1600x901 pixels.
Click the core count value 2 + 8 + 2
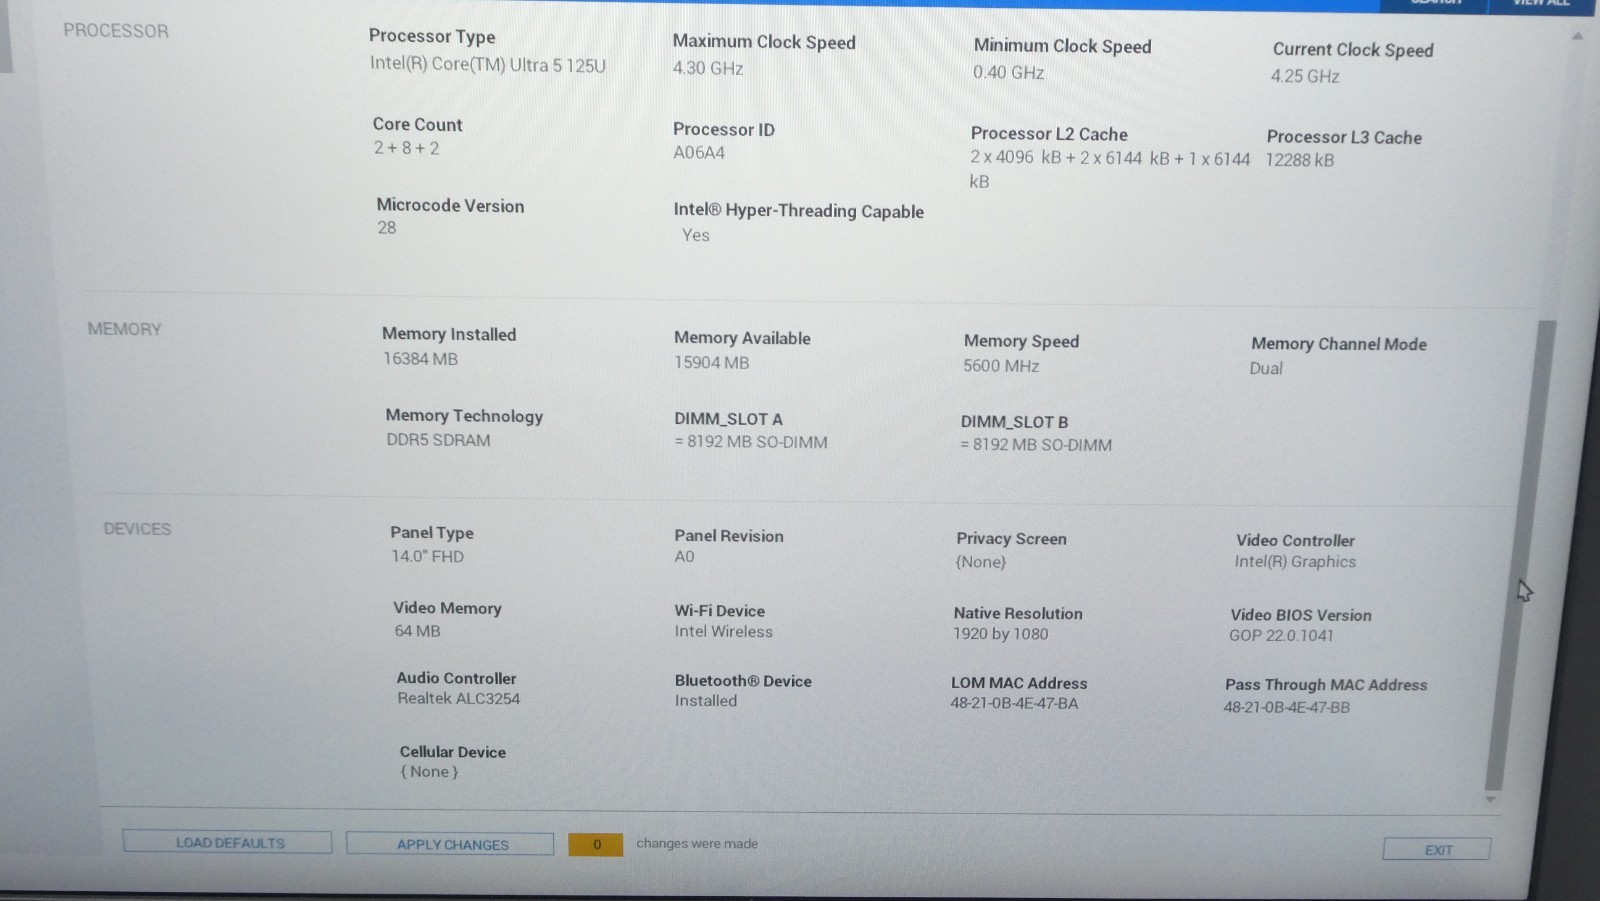407,148
